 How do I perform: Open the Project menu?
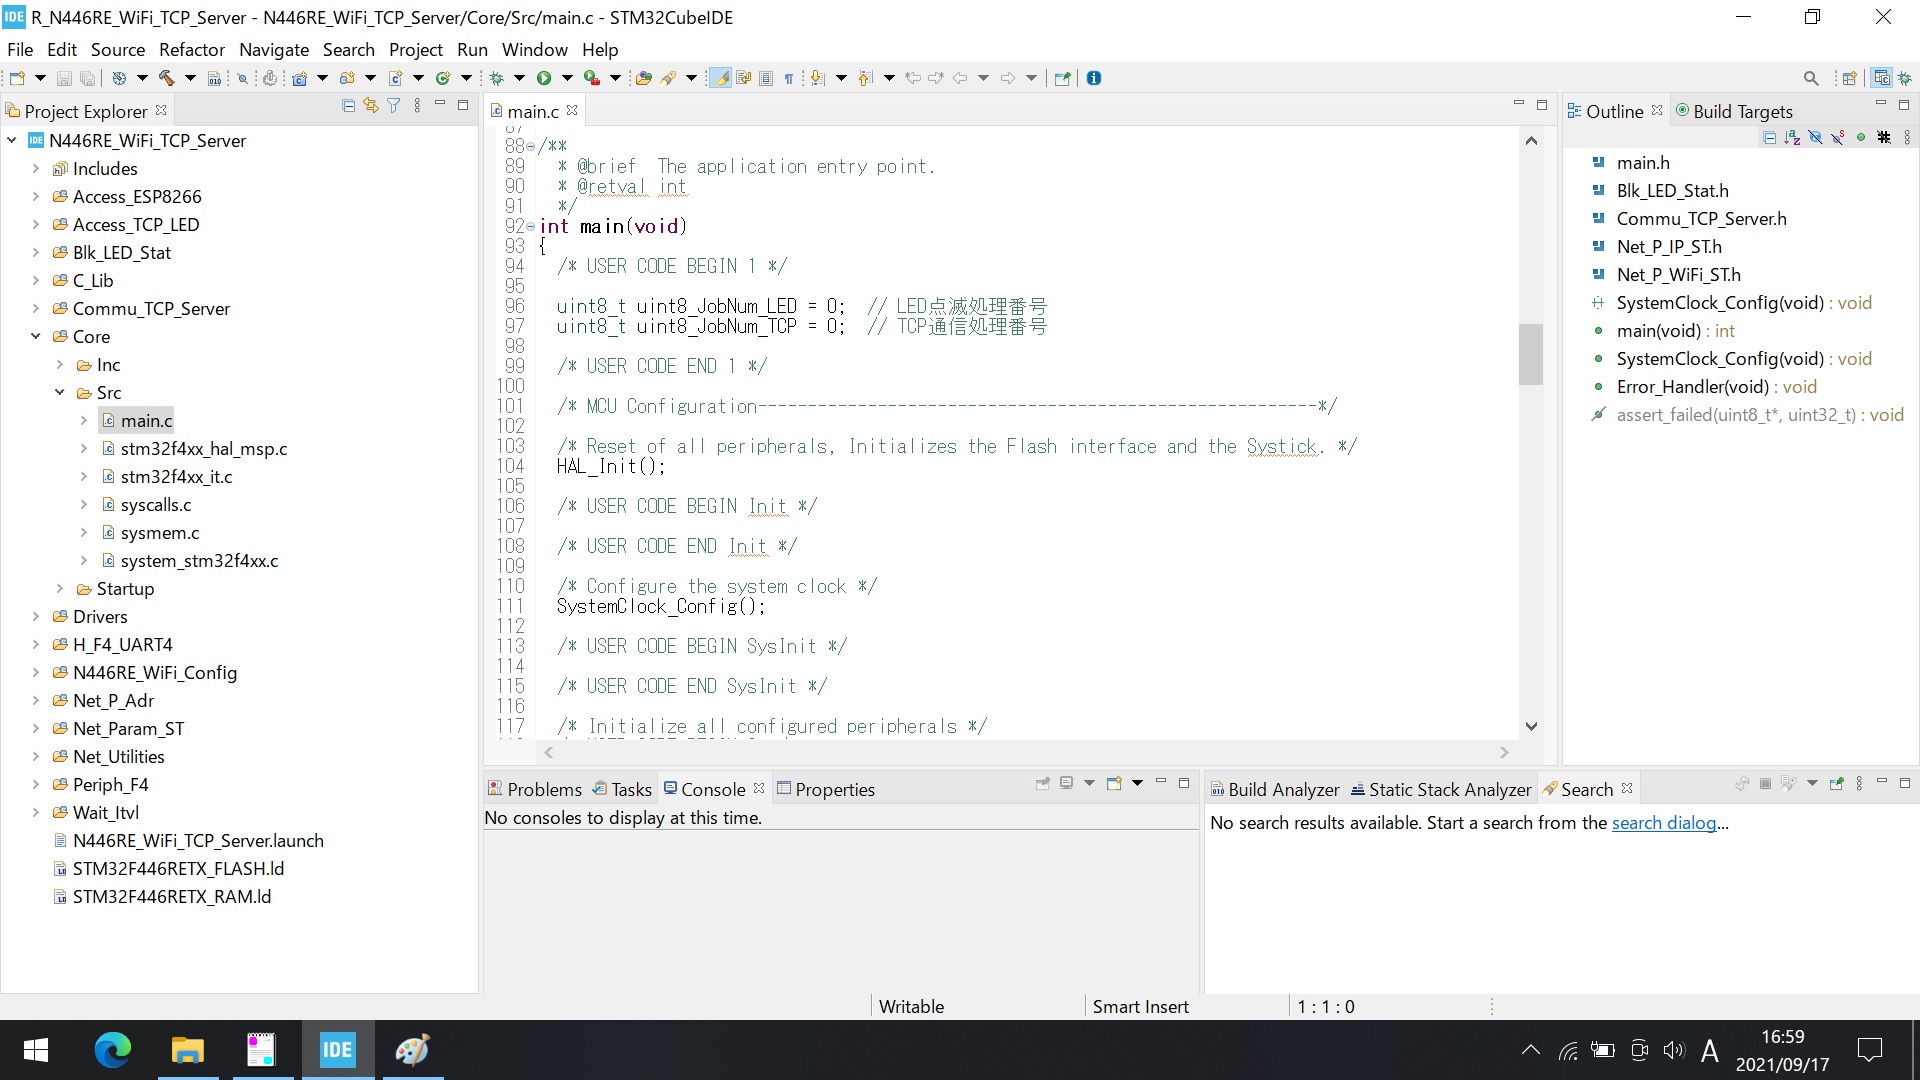[x=416, y=49]
